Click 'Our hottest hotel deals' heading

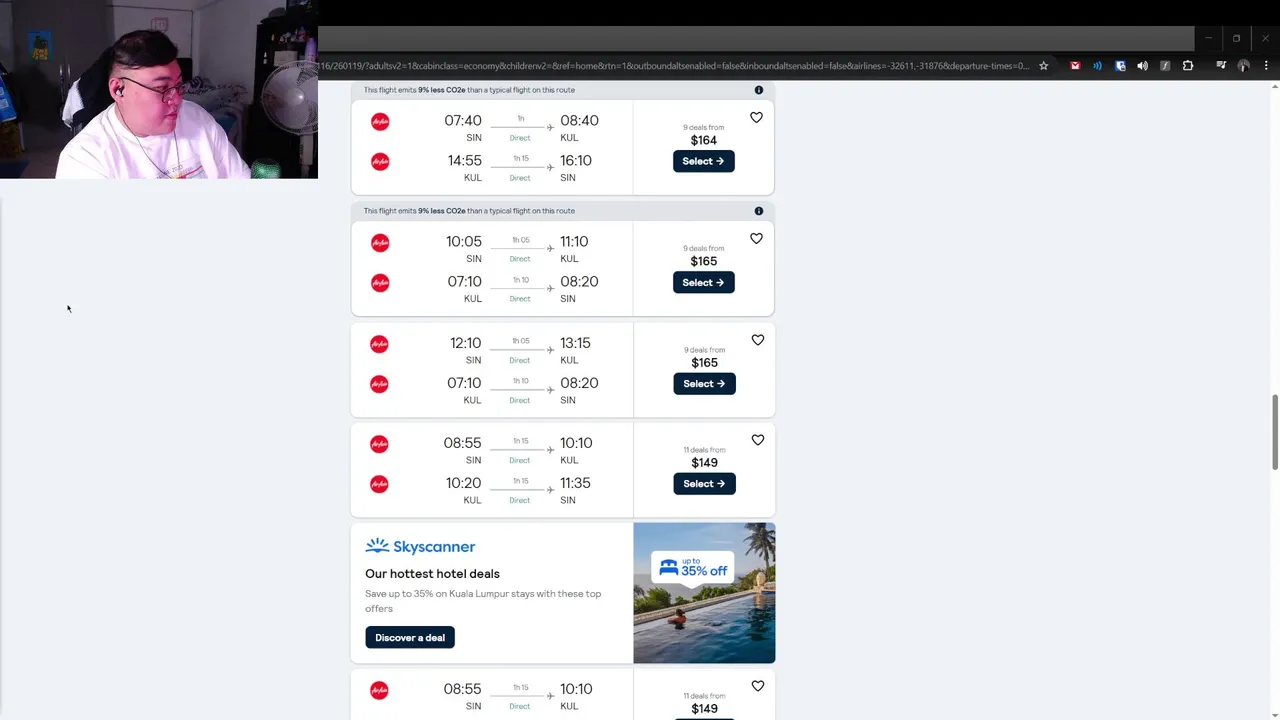pyautogui.click(x=432, y=573)
